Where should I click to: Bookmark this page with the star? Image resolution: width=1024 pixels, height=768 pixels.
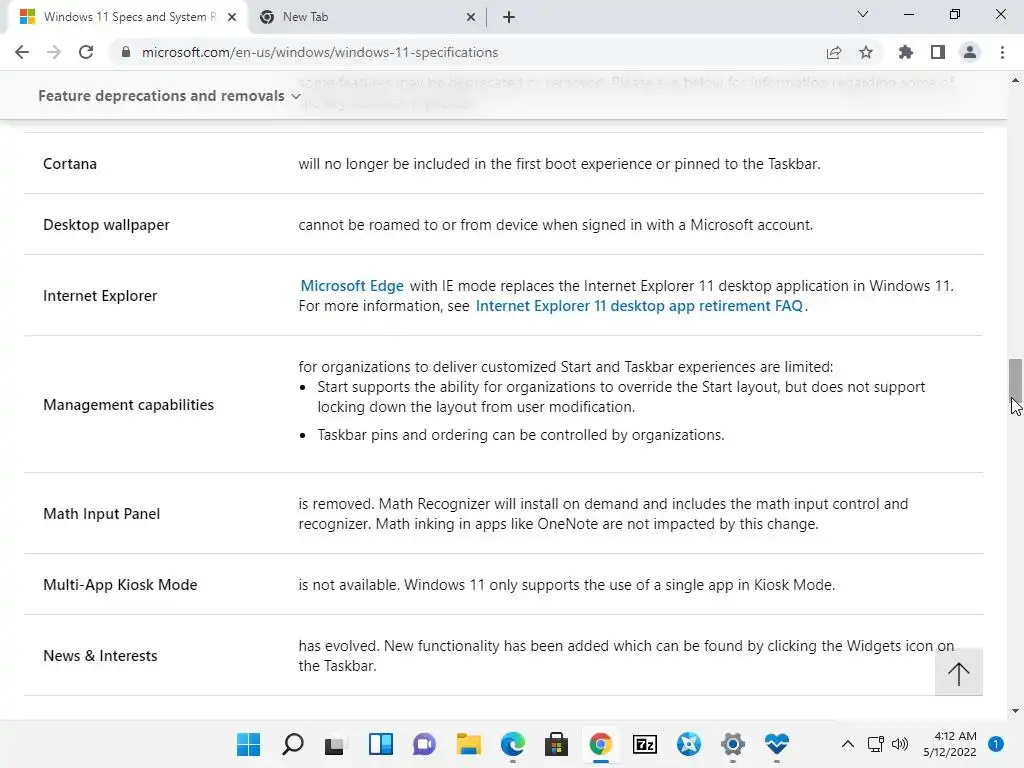coord(866,52)
